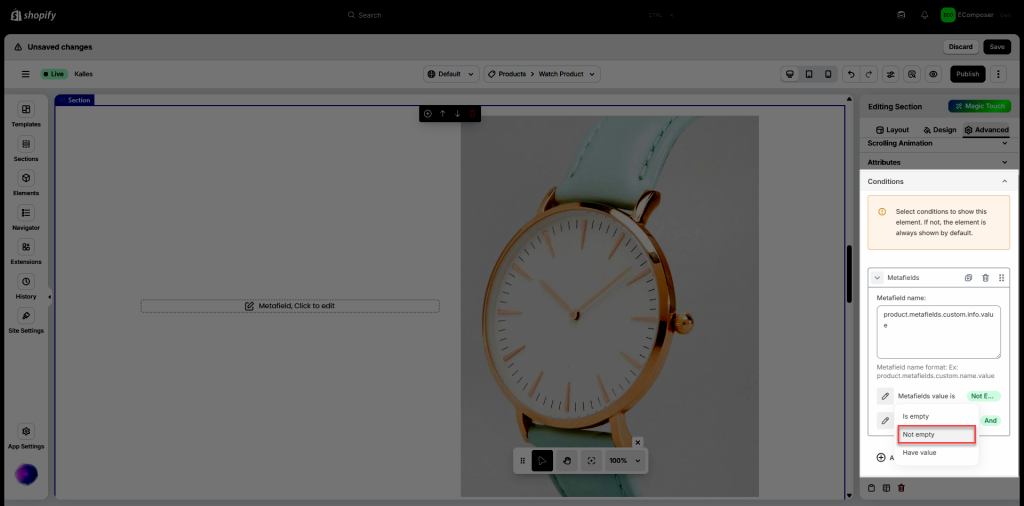Open the Templates panel in sidebar
Viewport: 1024px width, 506px height.
[26, 114]
